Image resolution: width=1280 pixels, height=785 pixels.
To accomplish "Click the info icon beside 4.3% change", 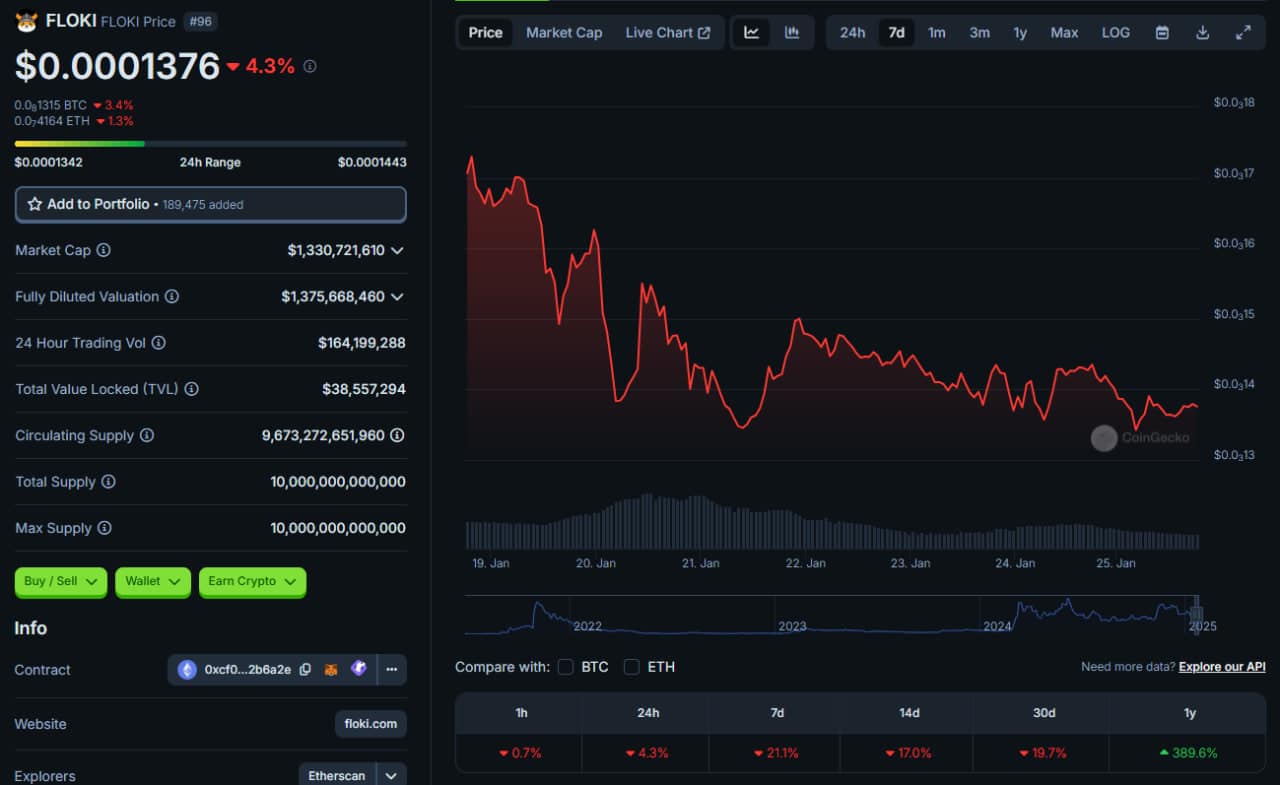I will (x=310, y=66).
